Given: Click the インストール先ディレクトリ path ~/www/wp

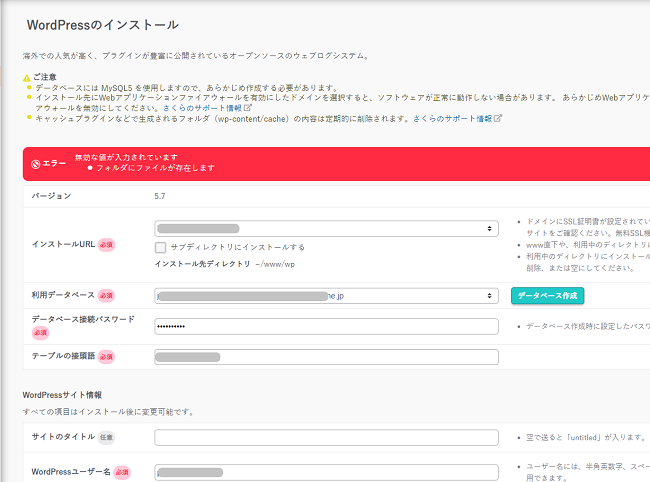Looking at the screenshot, I should pyautogui.click(x=275, y=264).
